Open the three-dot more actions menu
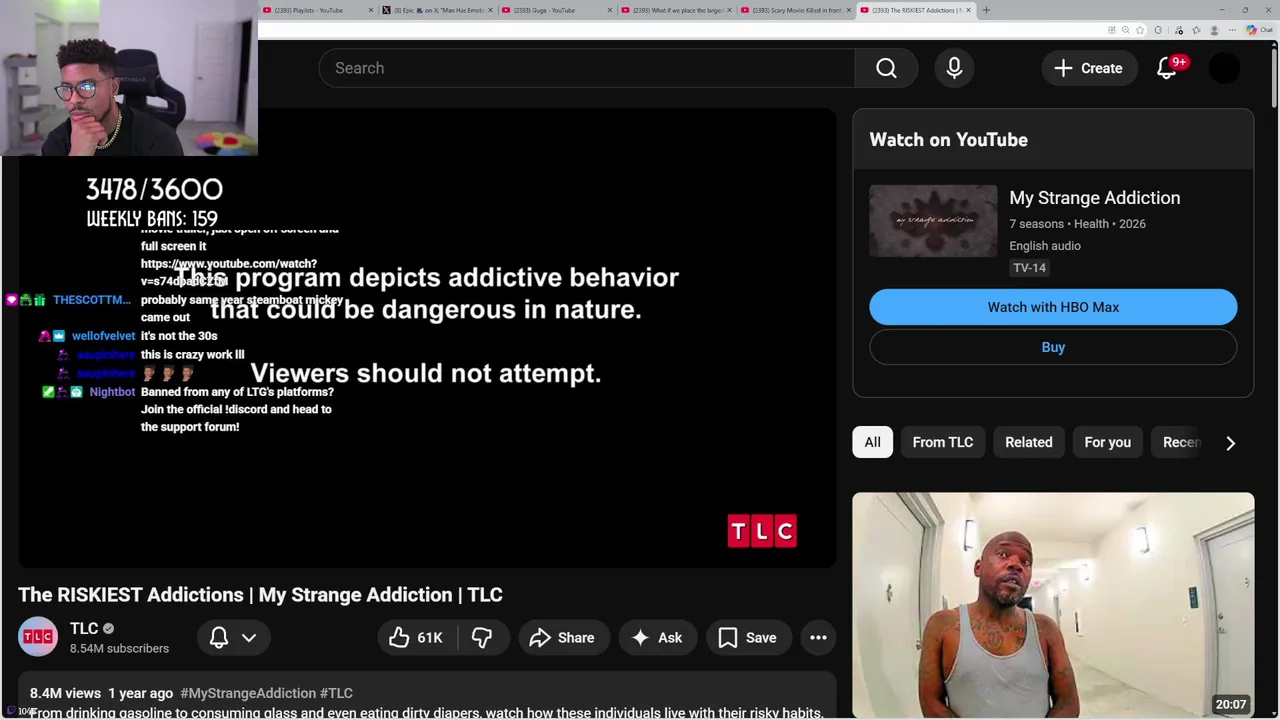 point(818,637)
